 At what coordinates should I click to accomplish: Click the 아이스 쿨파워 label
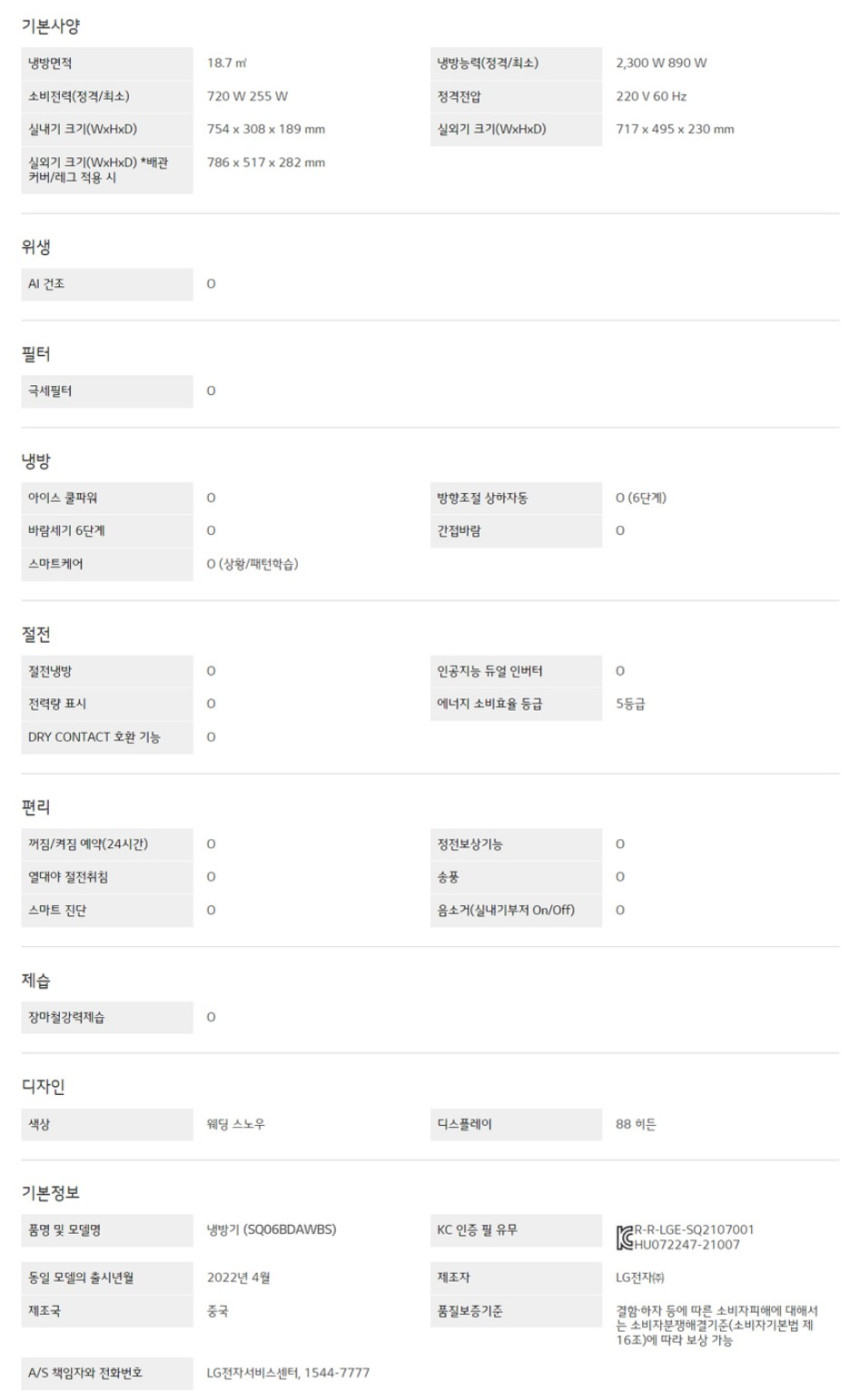[x=62, y=498]
